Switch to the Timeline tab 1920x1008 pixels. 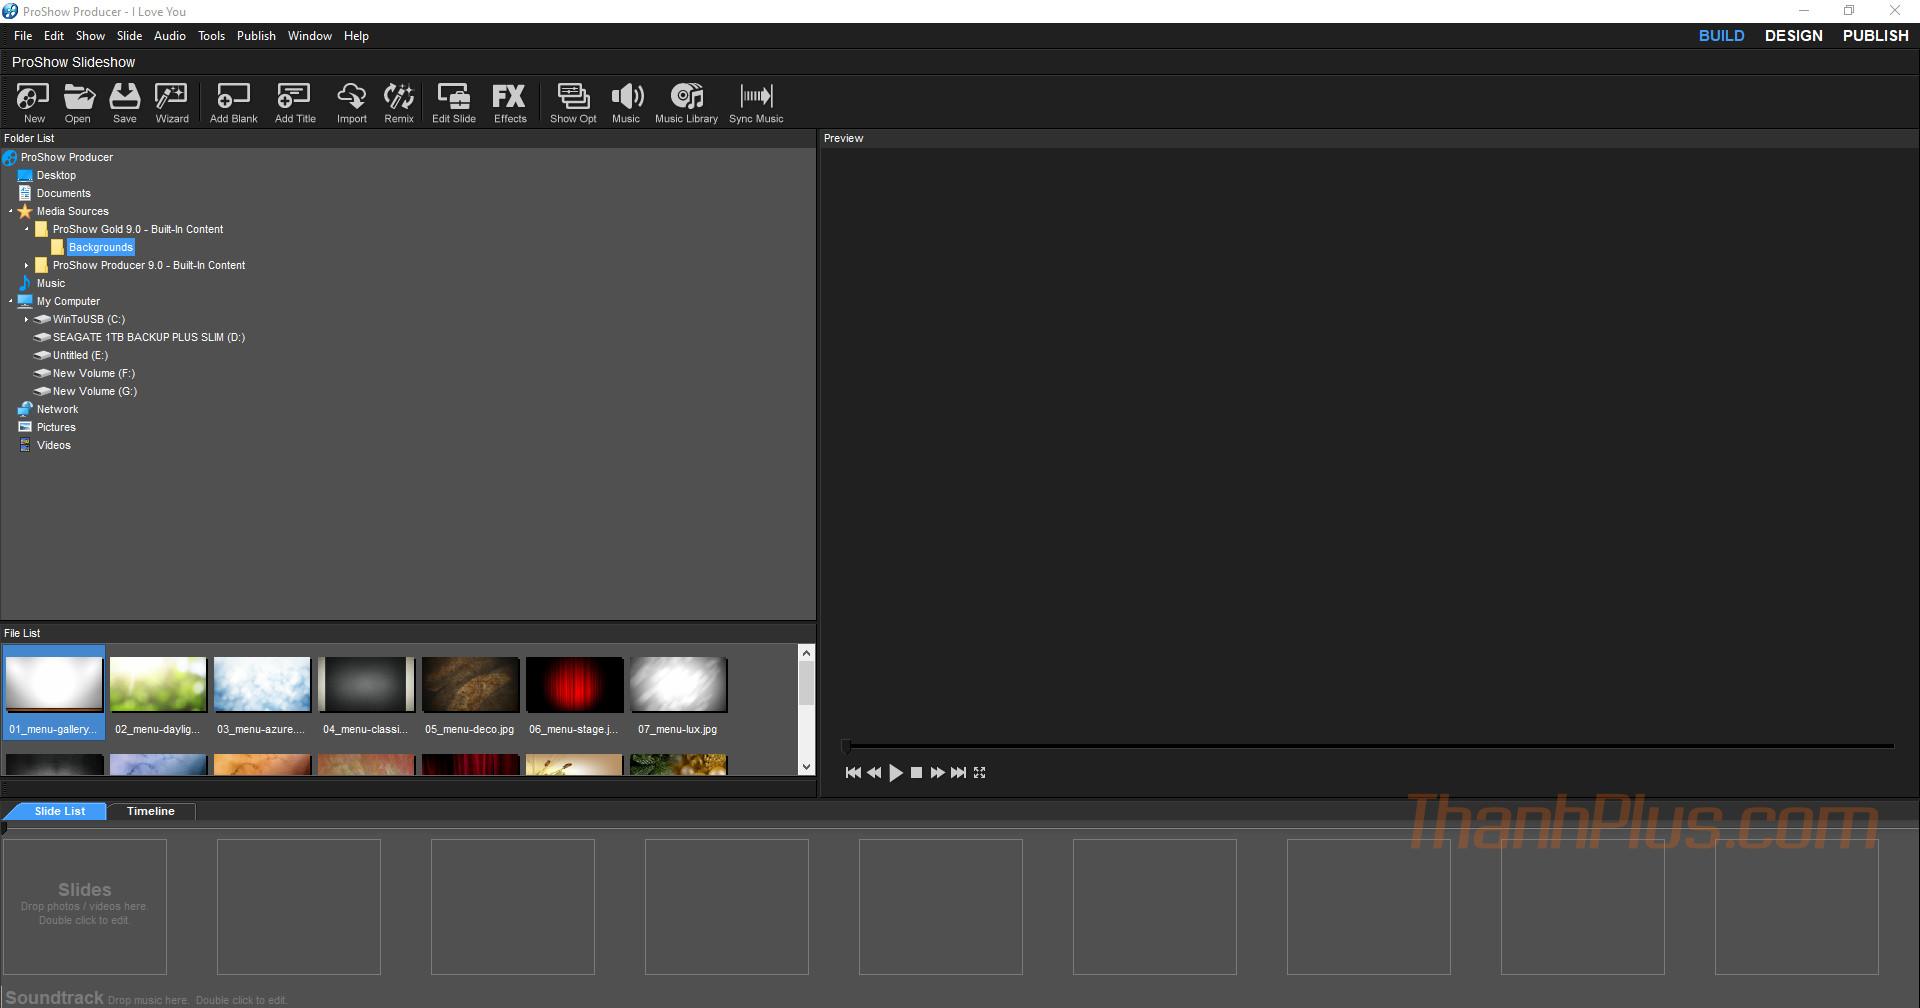[x=151, y=811]
